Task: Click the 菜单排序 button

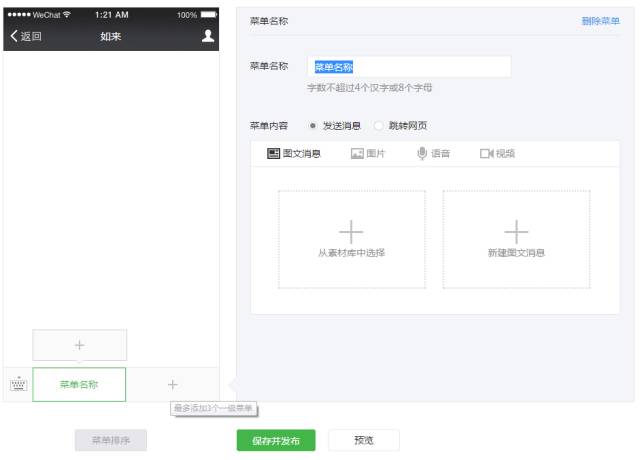Action: (111, 440)
